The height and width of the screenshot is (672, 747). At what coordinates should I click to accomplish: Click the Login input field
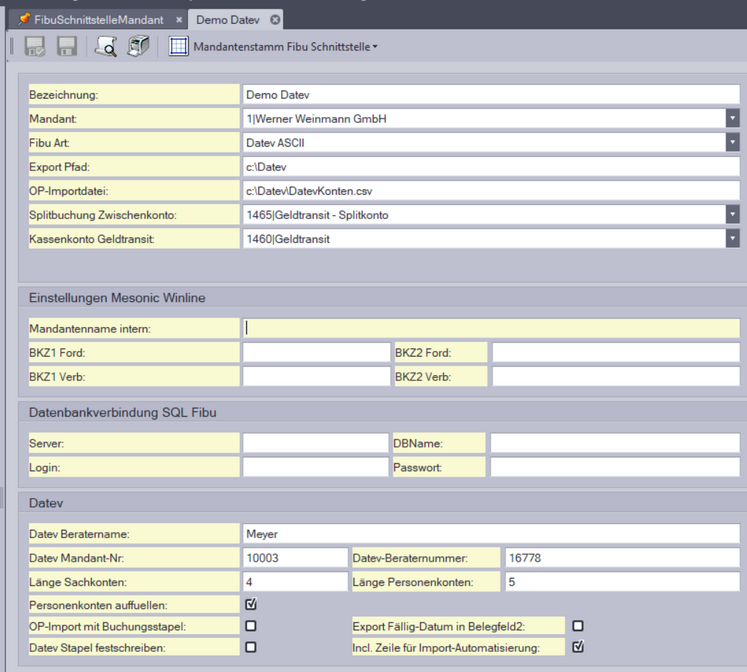315,467
